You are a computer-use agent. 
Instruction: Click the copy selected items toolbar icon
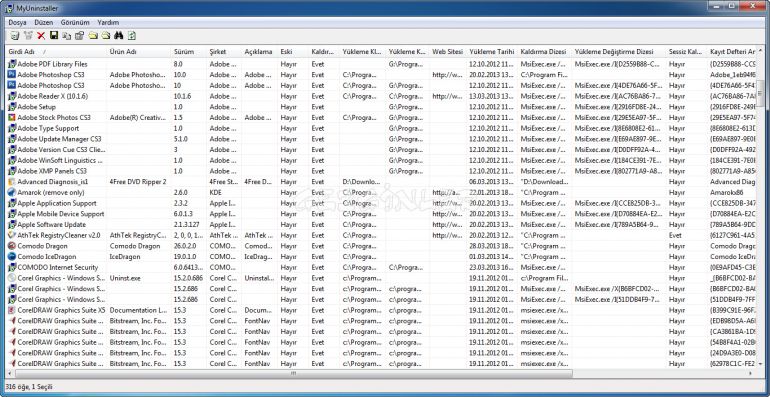[x=67, y=35]
